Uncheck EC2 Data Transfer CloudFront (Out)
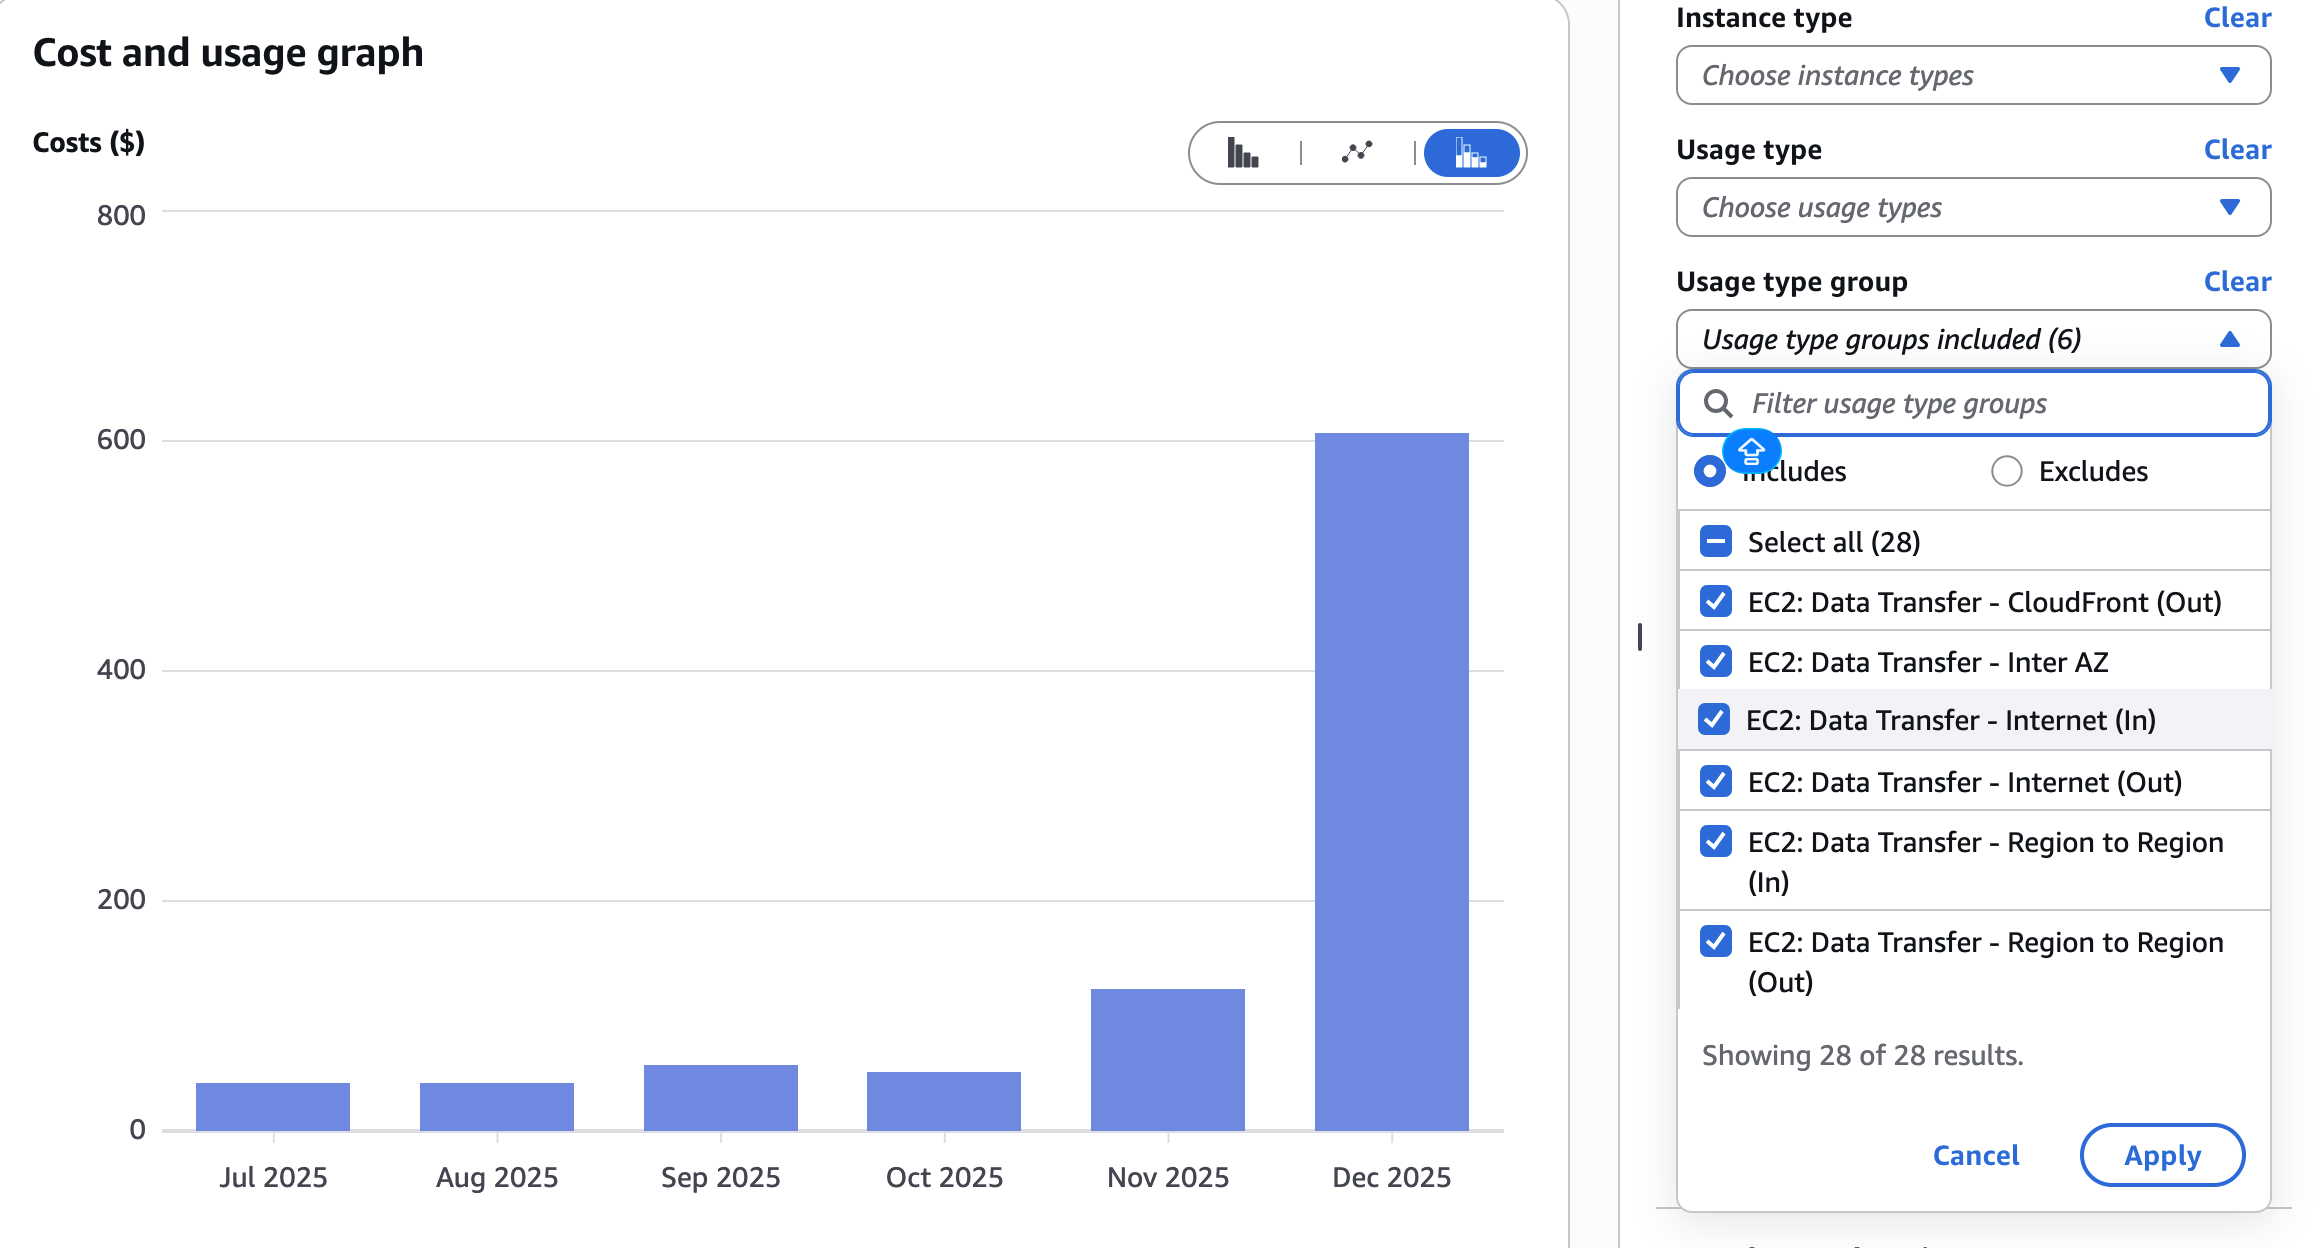This screenshot has height=1248, width=2320. (1716, 602)
